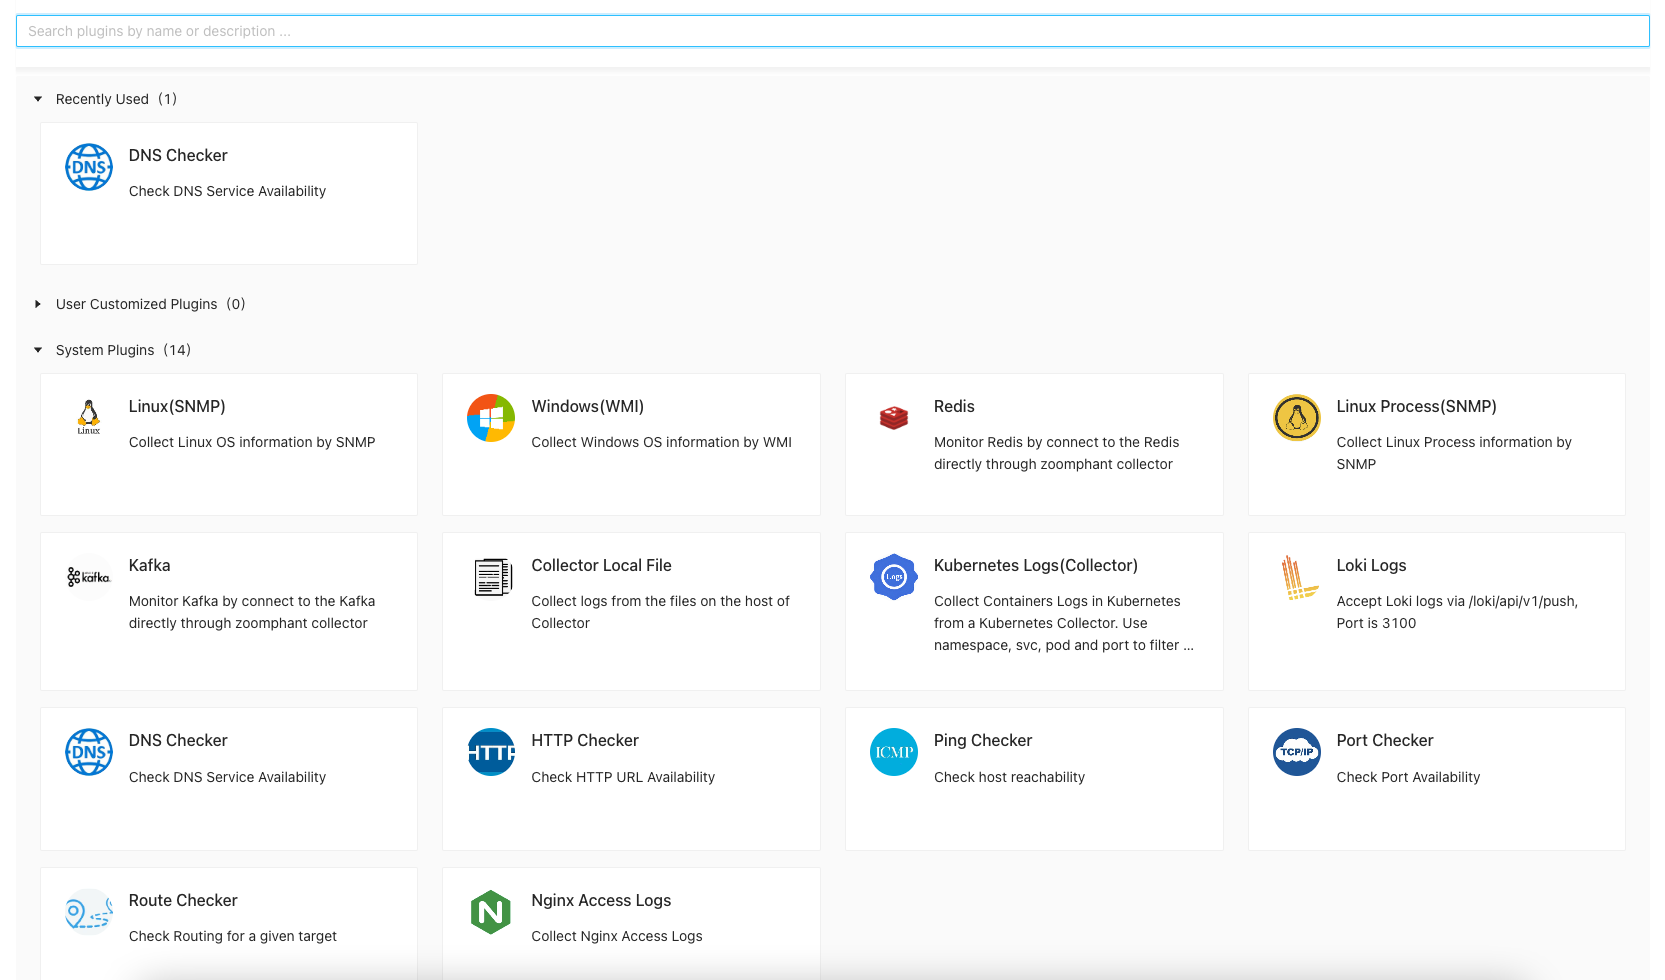This screenshot has height=980, width=1665.
Task: Click the Linux Process(SNMP) penguin icon
Action: click(x=1296, y=418)
